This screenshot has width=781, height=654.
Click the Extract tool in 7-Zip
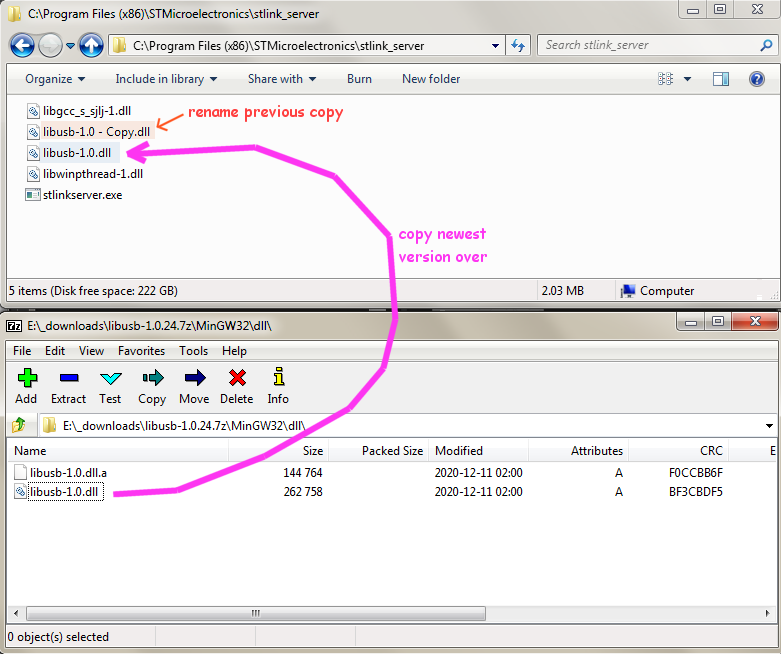tap(69, 386)
